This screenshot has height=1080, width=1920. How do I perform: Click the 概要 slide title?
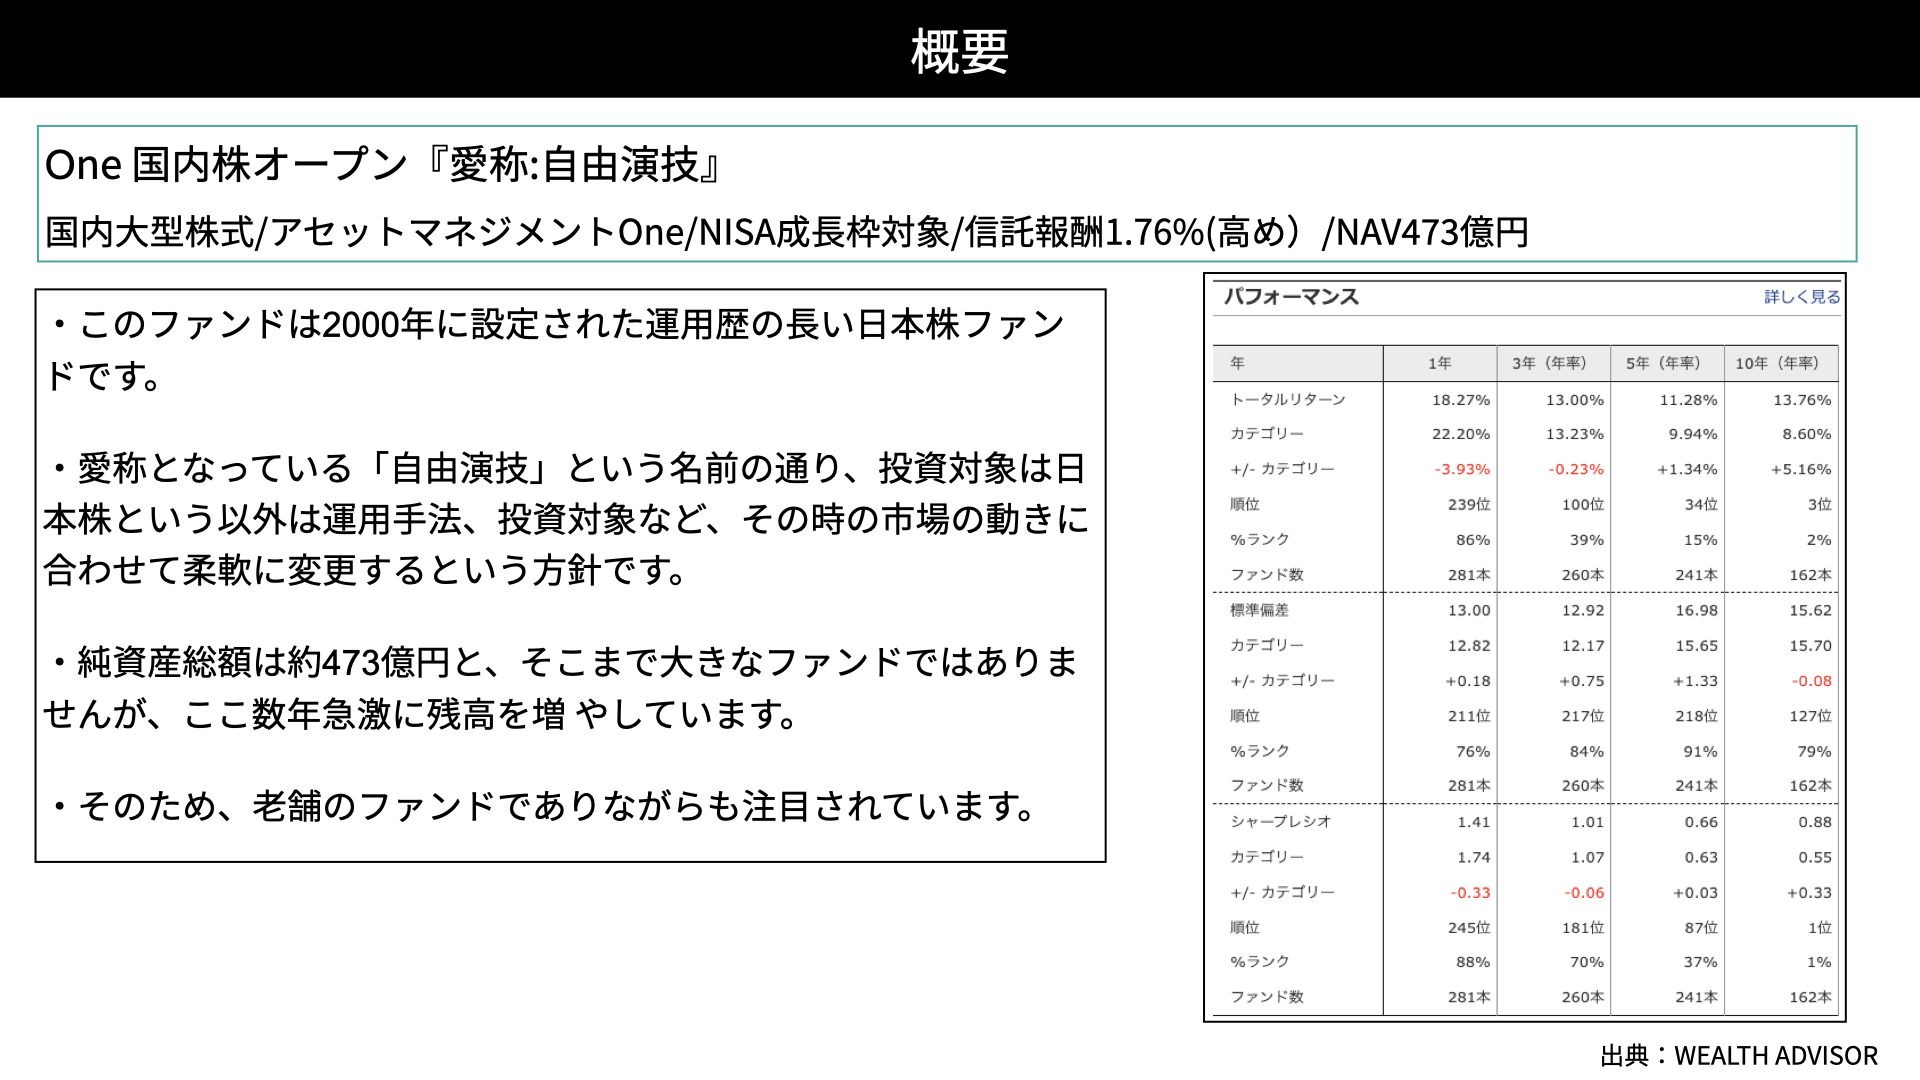coord(960,51)
